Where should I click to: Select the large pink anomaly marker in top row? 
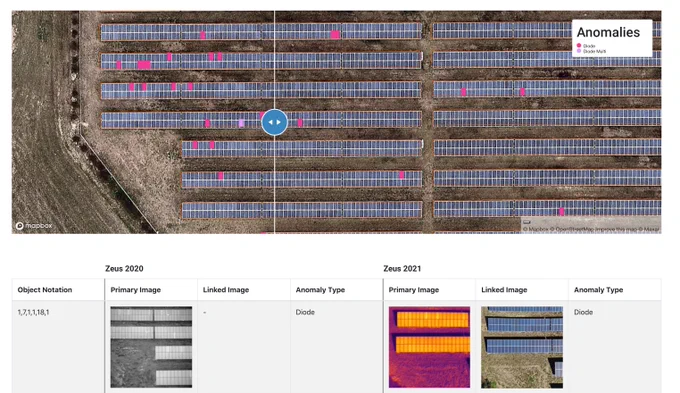click(x=335, y=35)
